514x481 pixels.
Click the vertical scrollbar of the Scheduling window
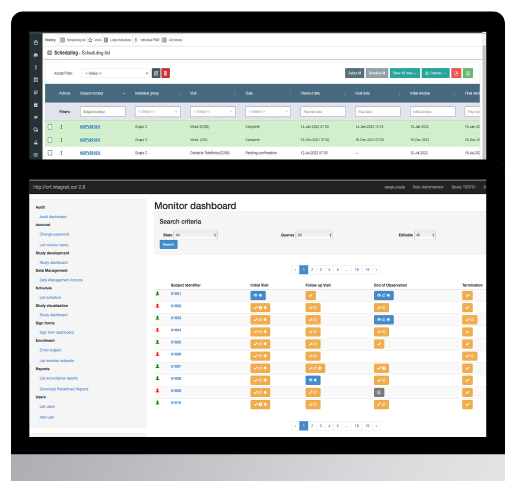point(484,96)
